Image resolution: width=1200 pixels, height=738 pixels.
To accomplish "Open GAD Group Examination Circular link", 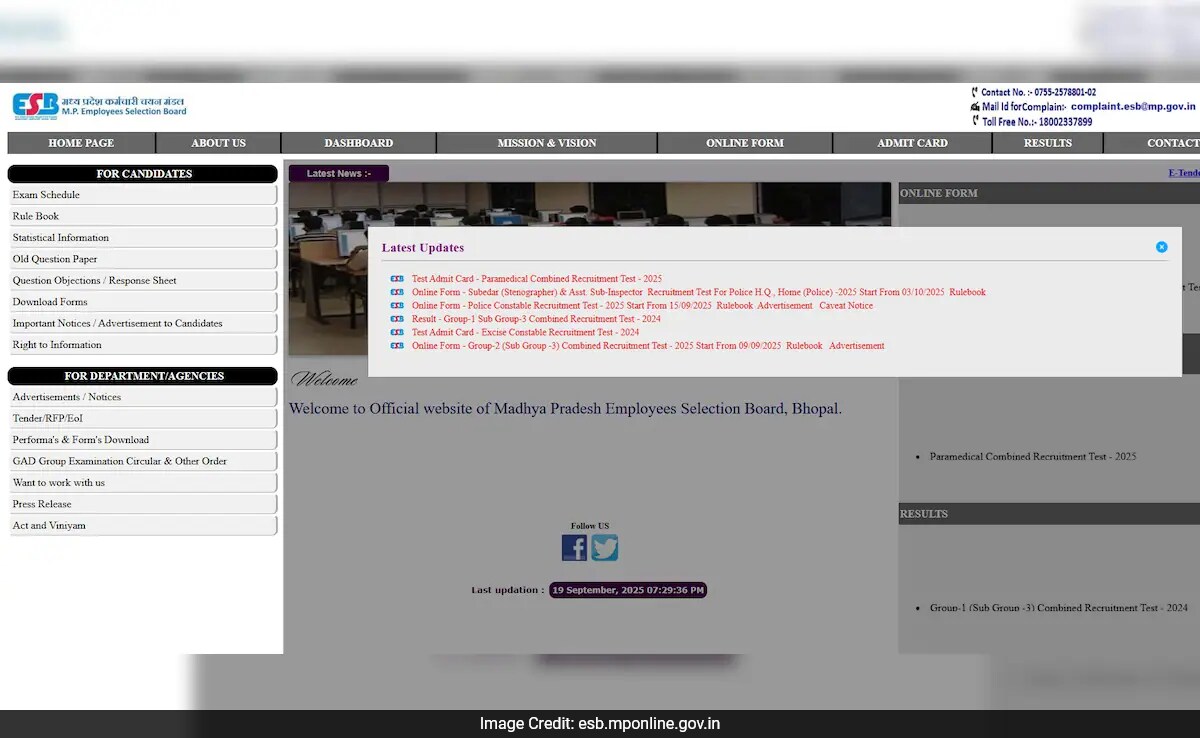I will [x=143, y=461].
